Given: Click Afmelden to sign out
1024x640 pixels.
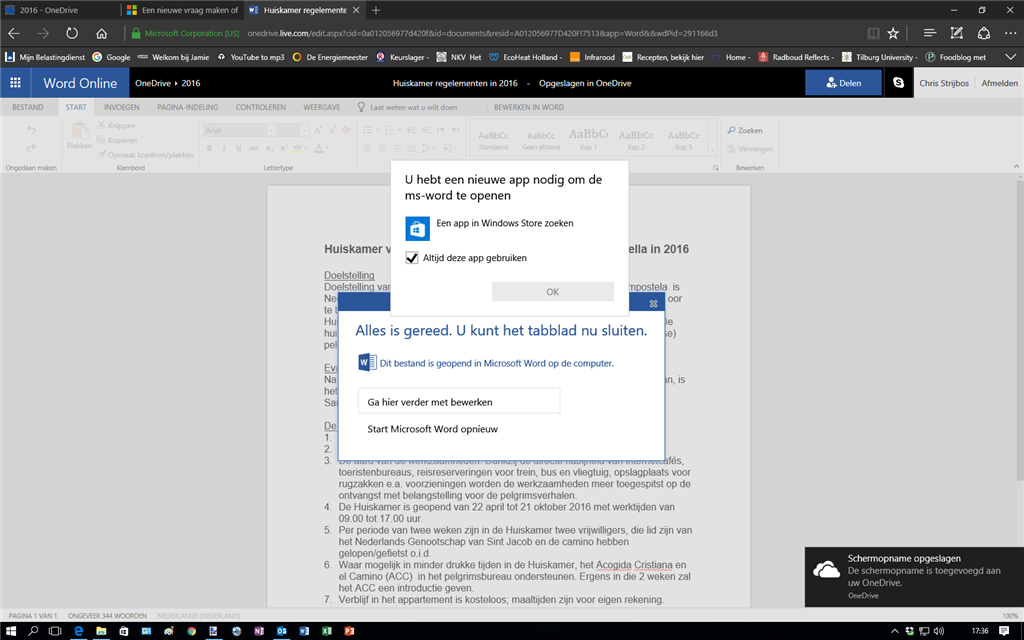Looking at the screenshot, I should pos(999,83).
